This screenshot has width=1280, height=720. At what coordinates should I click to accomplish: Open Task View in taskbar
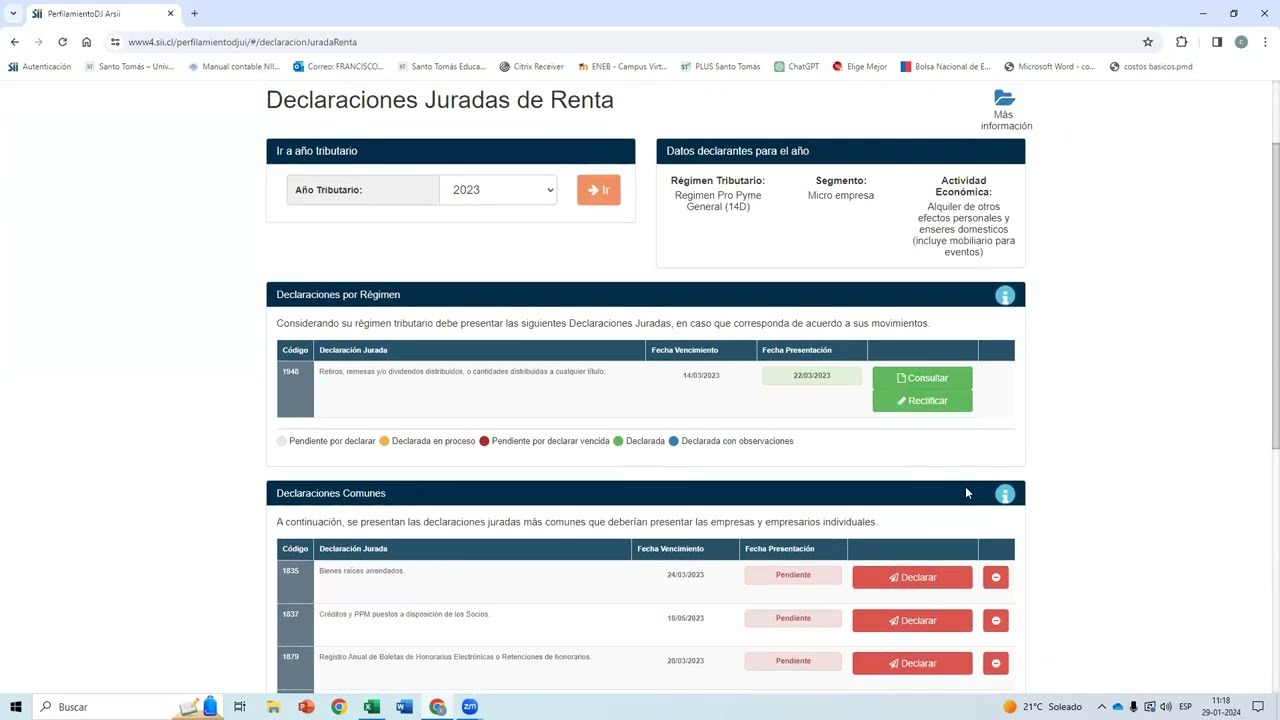(x=240, y=707)
